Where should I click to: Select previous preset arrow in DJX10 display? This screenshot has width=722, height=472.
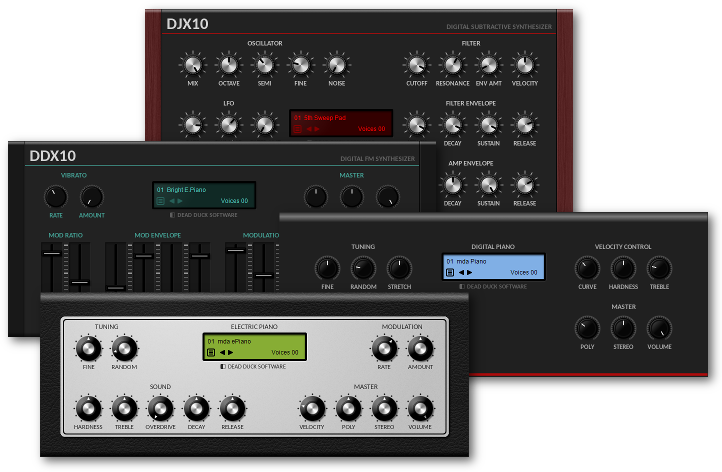click(309, 129)
